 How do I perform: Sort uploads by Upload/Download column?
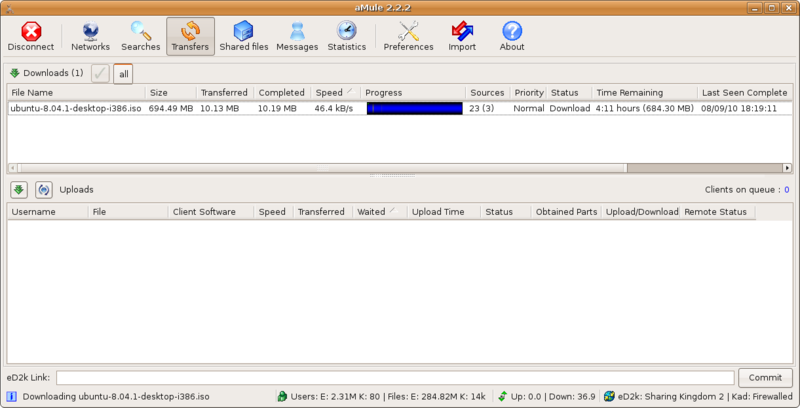[x=641, y=212]
